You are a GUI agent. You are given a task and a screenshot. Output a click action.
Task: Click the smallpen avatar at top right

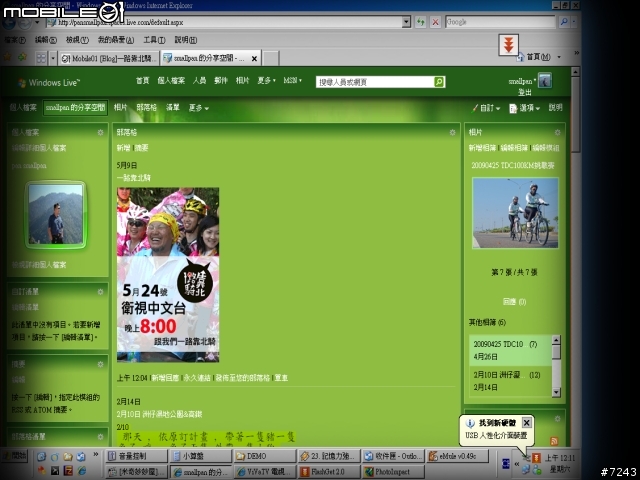[544, 80]
